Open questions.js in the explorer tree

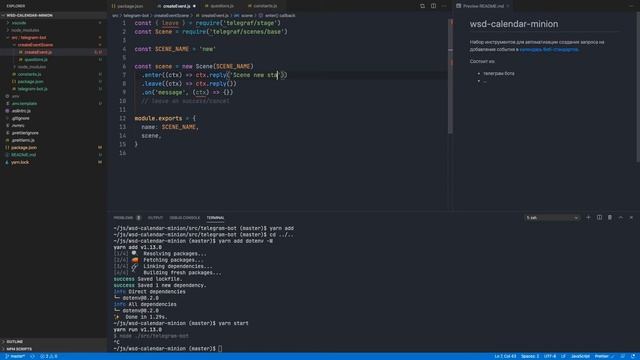click(x=53, y=60)
